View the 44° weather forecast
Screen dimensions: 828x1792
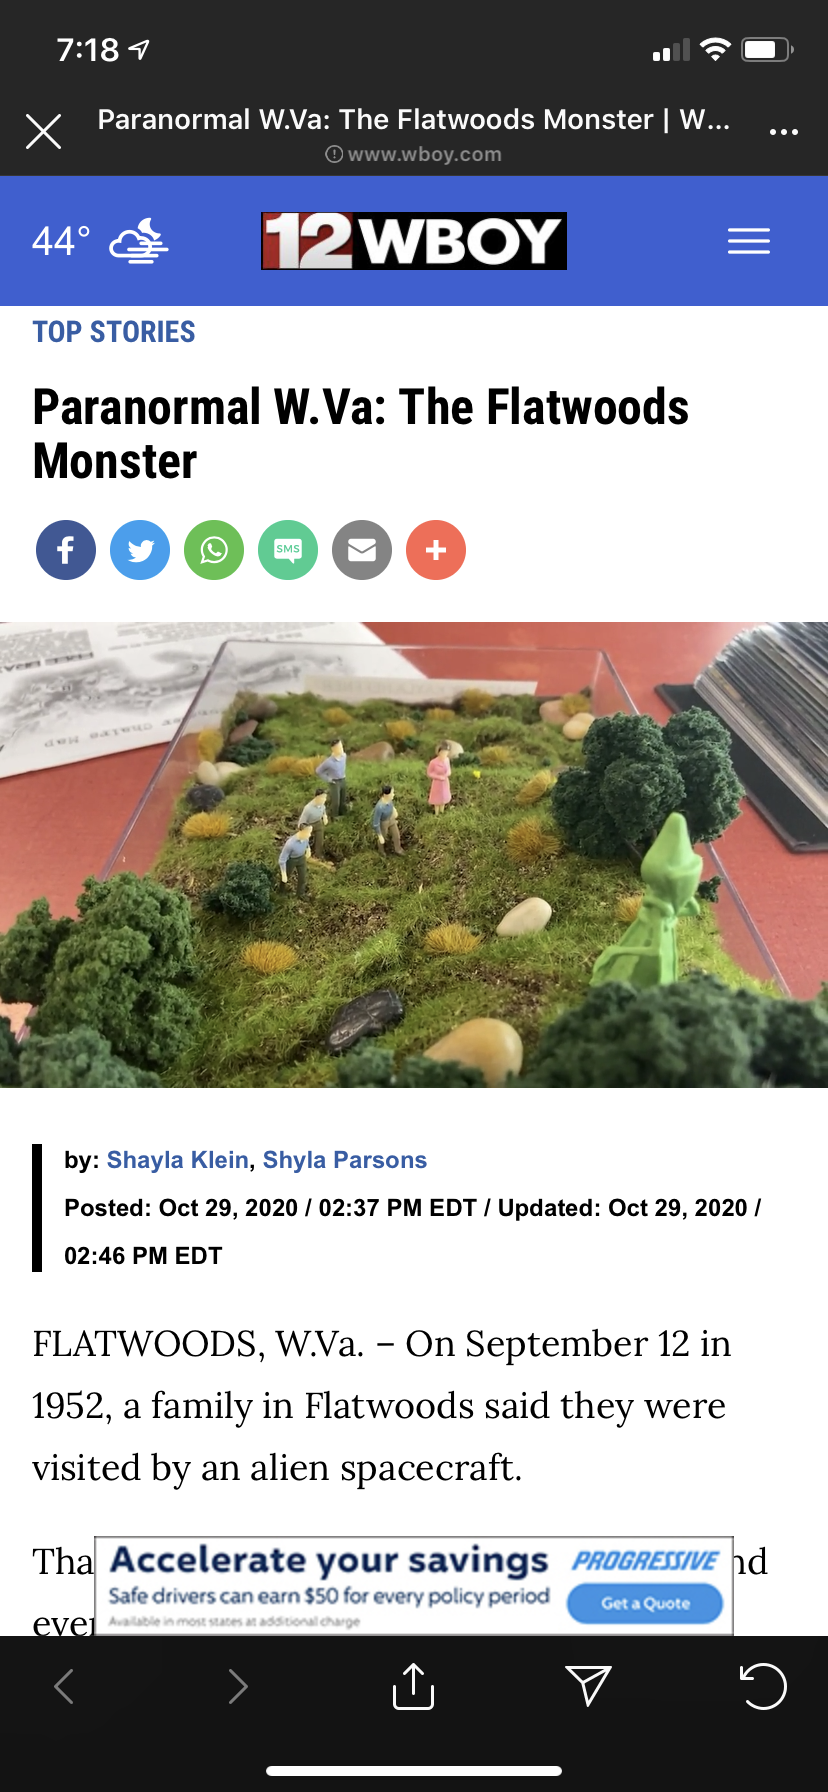[x=100, y=241]
